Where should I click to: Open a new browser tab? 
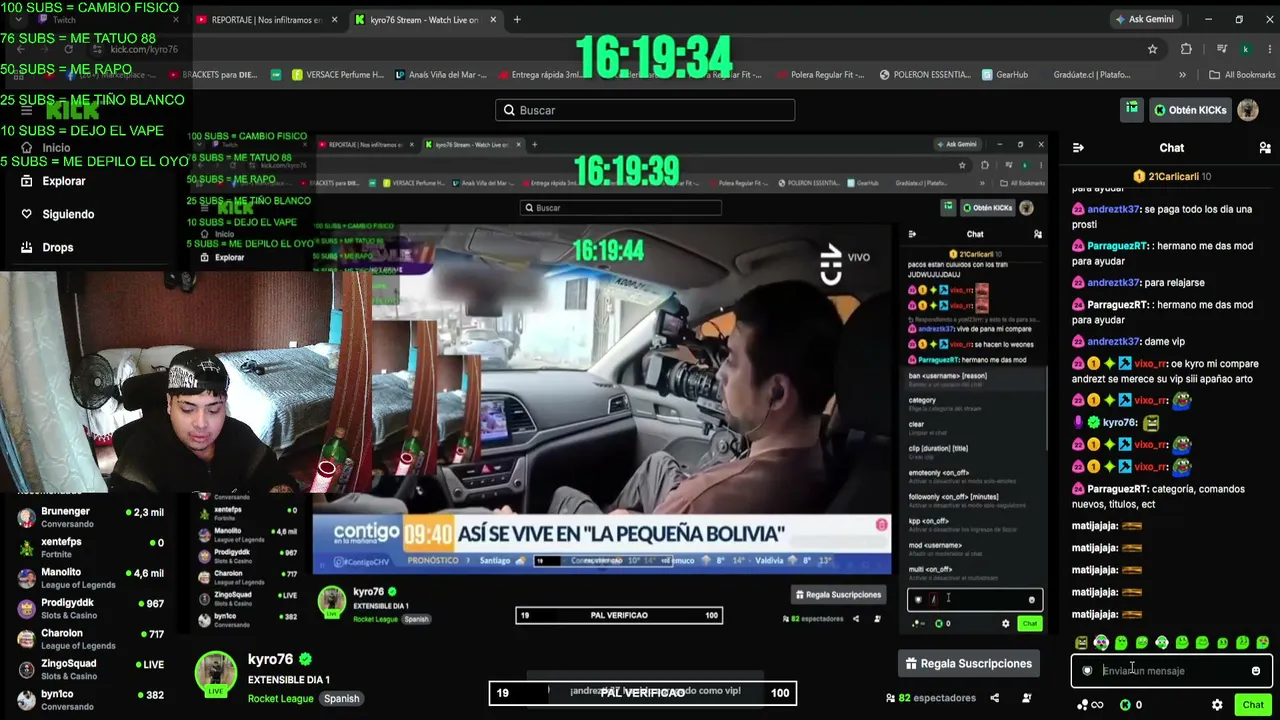[x=517, y=19]
